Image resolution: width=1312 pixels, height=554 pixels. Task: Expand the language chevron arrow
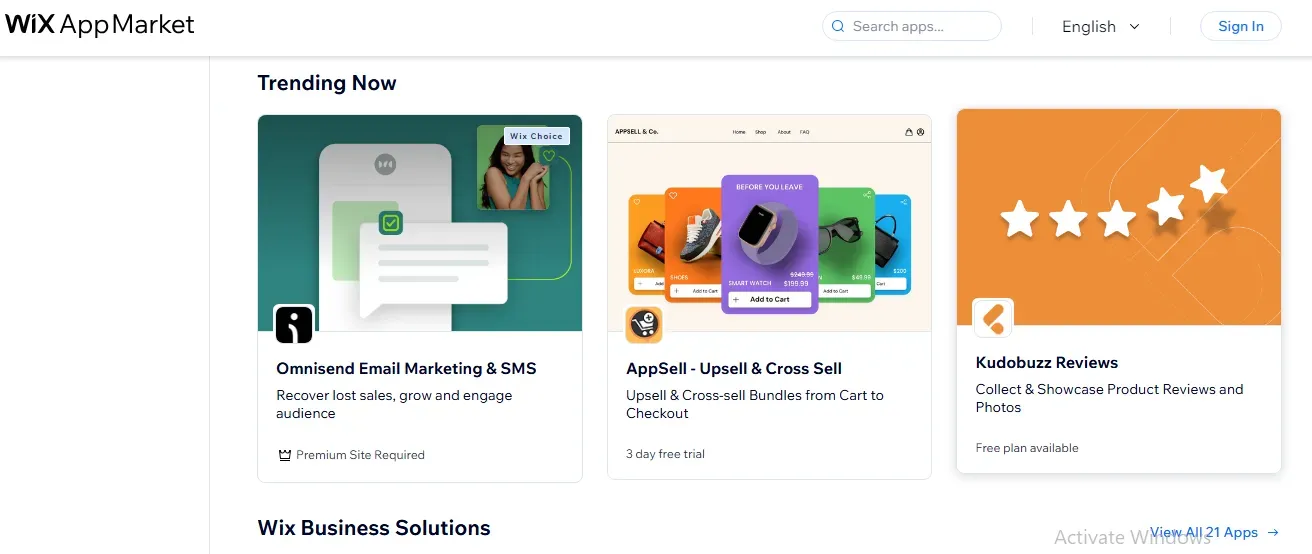[1134, 27]
